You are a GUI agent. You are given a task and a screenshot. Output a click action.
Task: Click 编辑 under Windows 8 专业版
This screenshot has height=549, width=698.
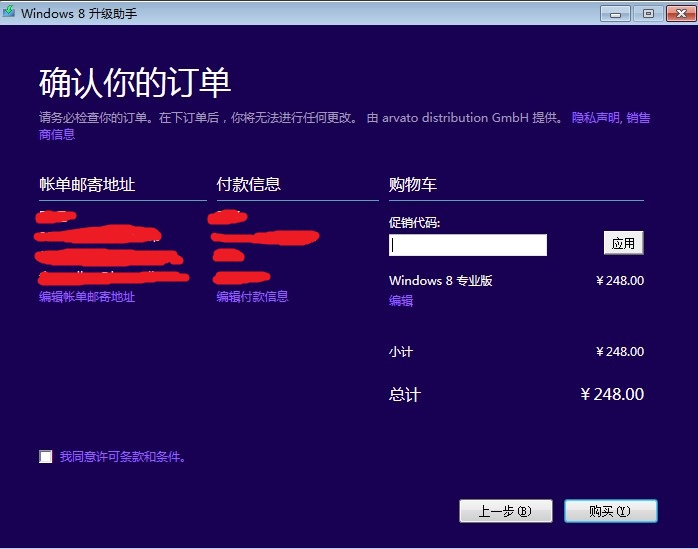tap(401, 301)
